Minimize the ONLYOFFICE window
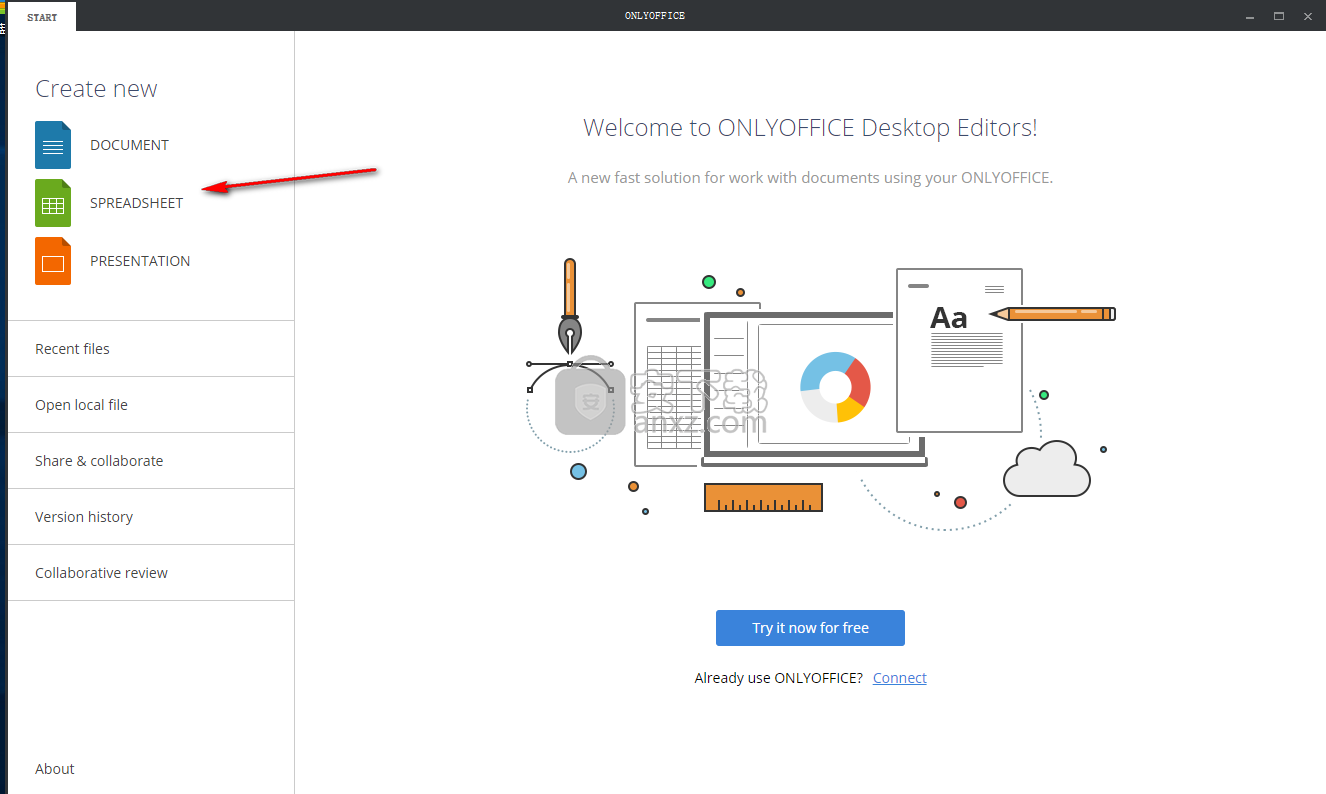This screenshot has width=1326, height=794. (x=1251, y=17)
